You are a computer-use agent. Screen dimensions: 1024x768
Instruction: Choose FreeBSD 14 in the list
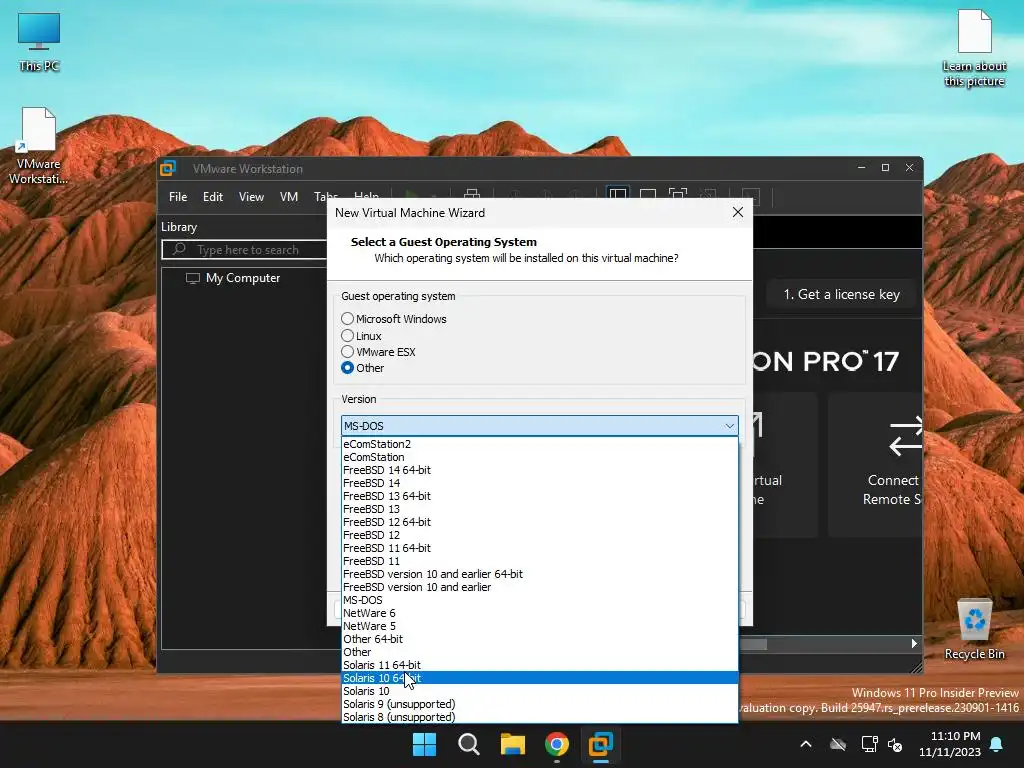(x=539, y=483)
